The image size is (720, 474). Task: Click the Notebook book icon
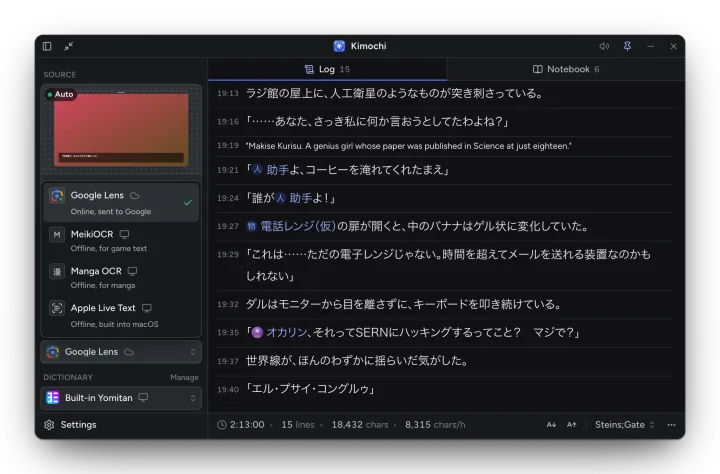coord(537,69)
